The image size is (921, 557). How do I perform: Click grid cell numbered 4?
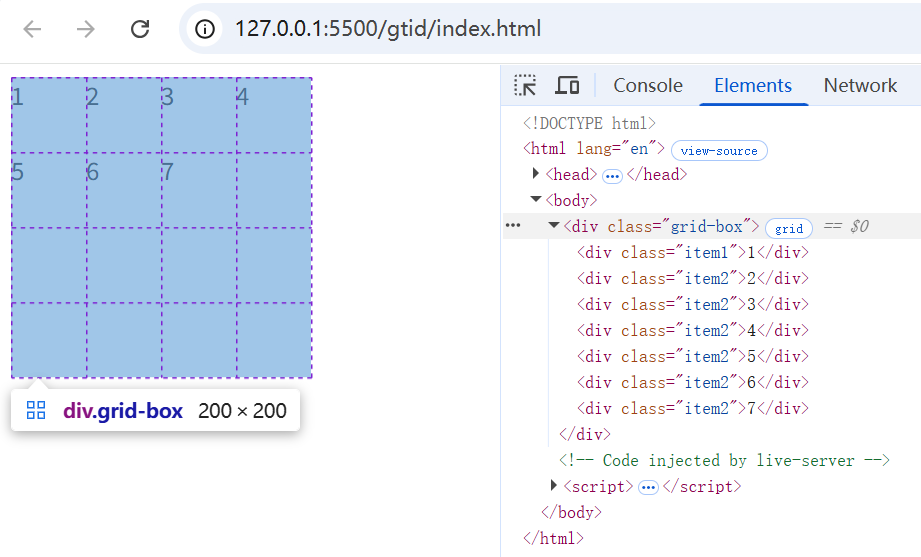(274, 115)
